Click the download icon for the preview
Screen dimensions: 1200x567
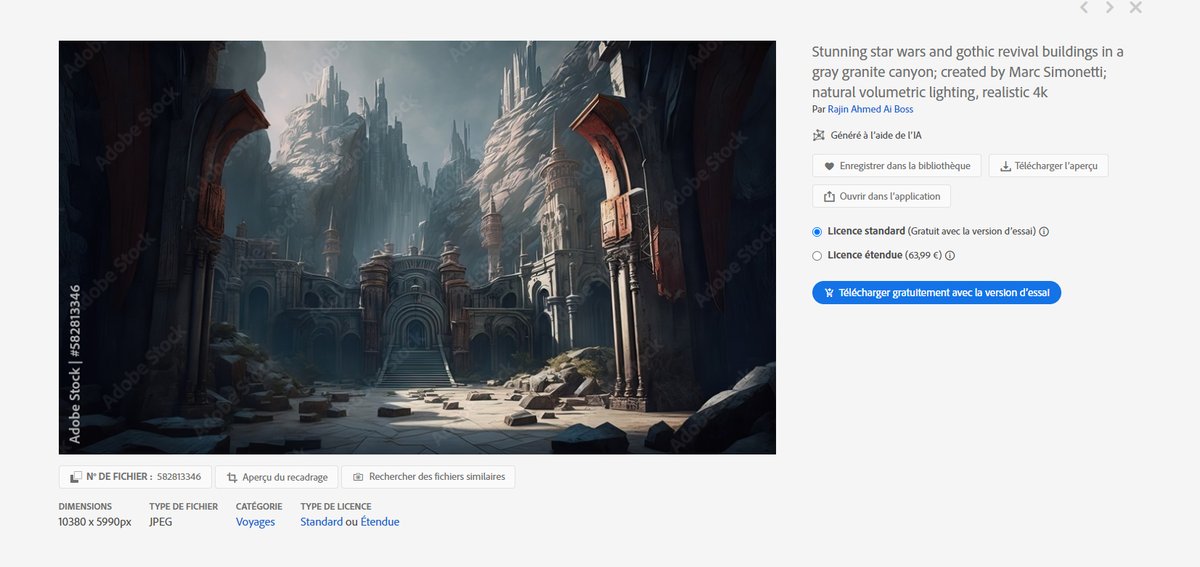pos(1005,166)
